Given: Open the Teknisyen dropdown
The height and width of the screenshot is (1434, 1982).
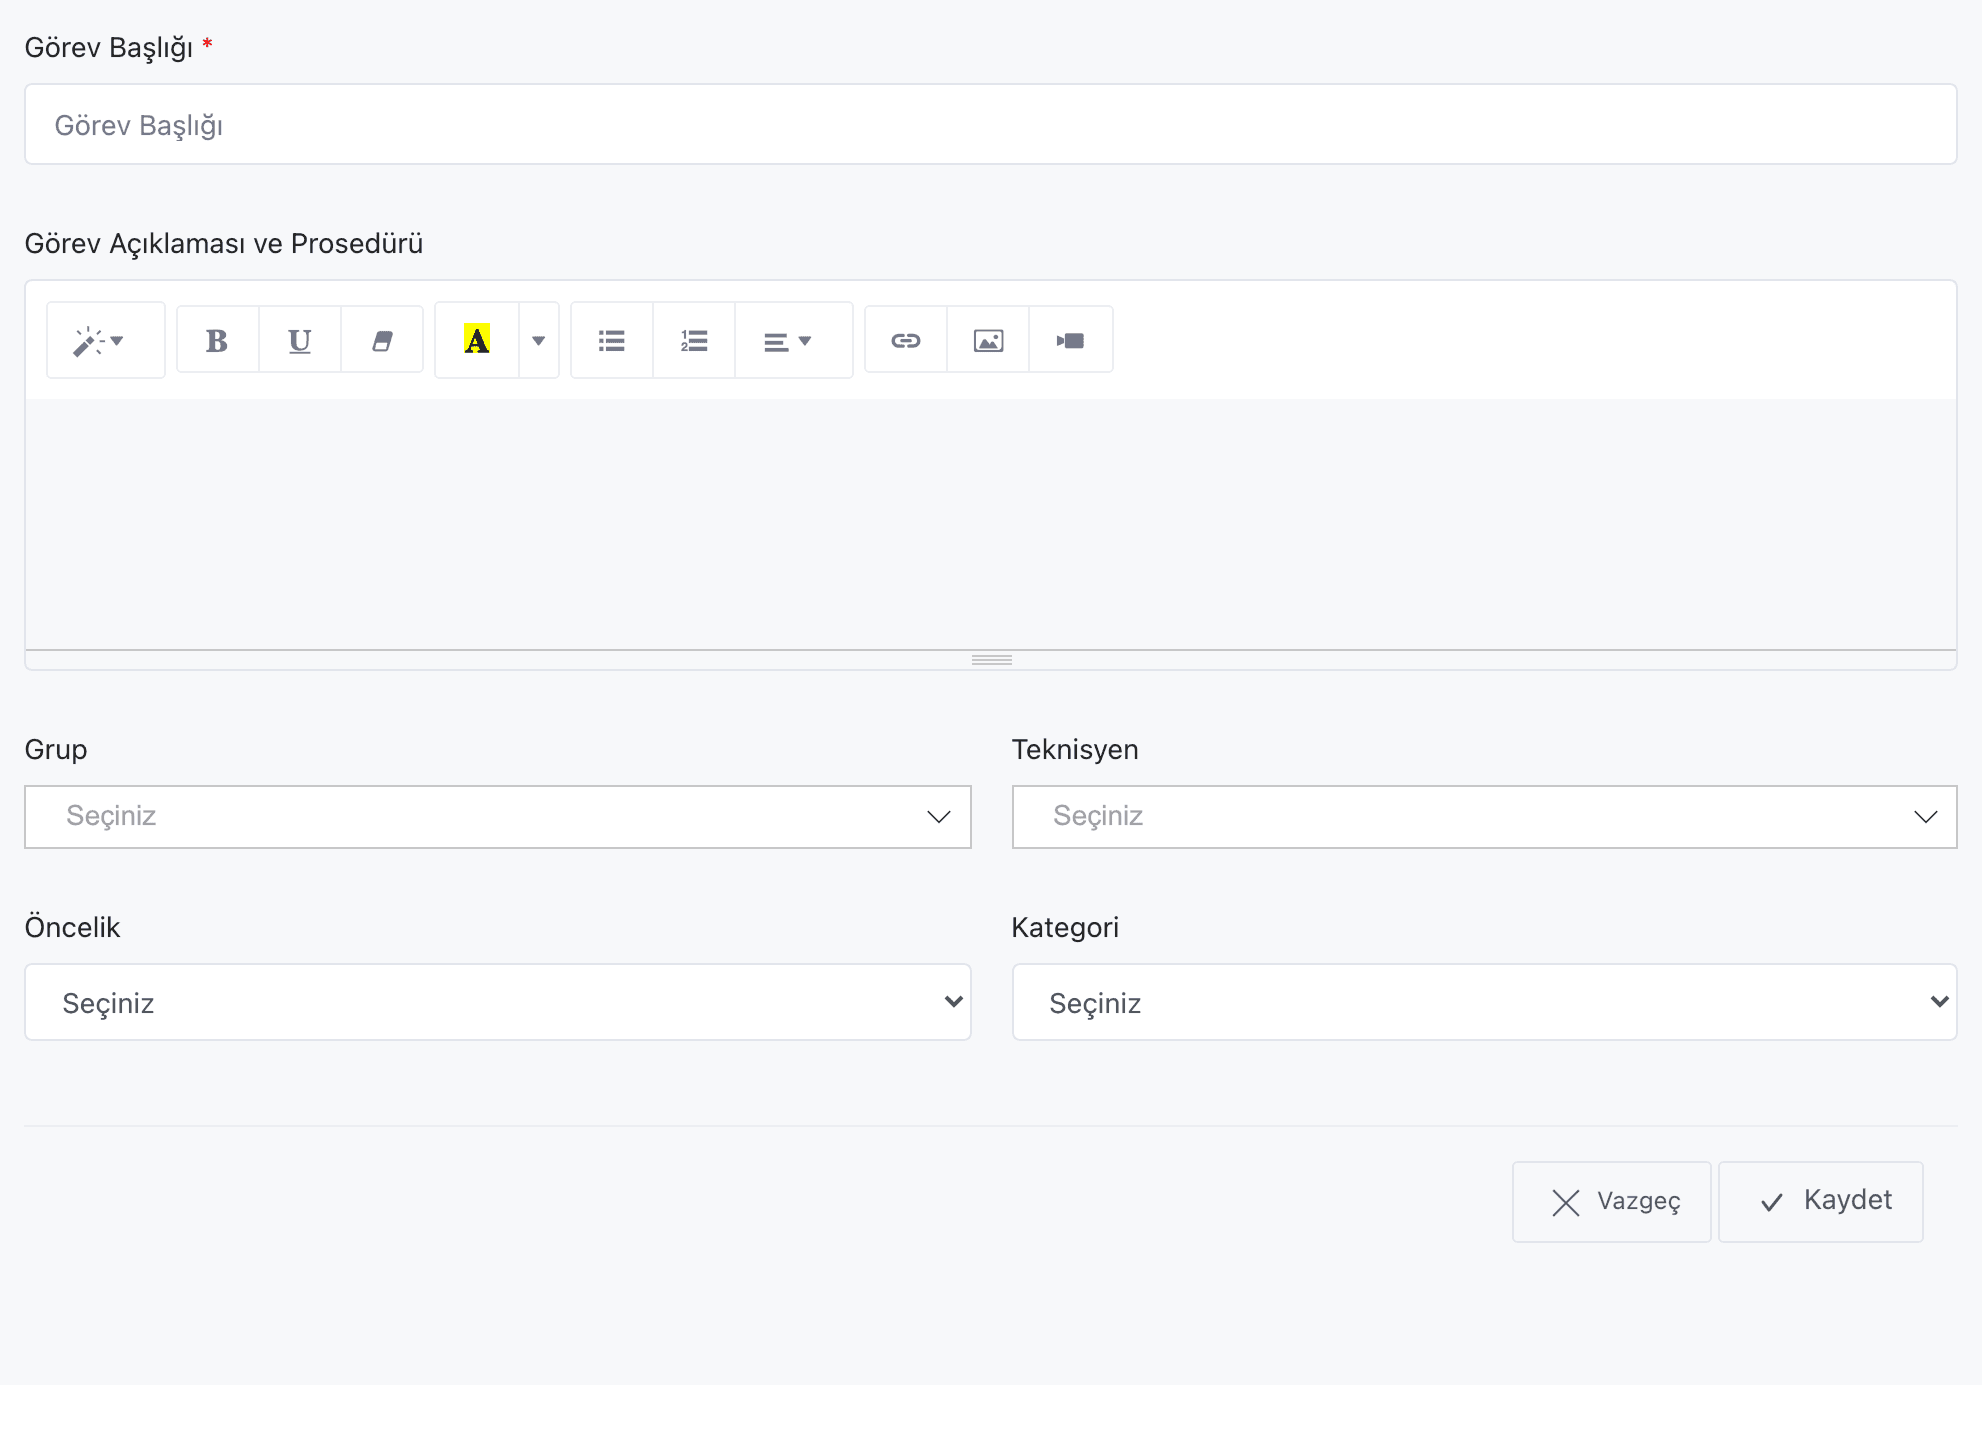Looking at the screenshot, I should (1484, 817).
